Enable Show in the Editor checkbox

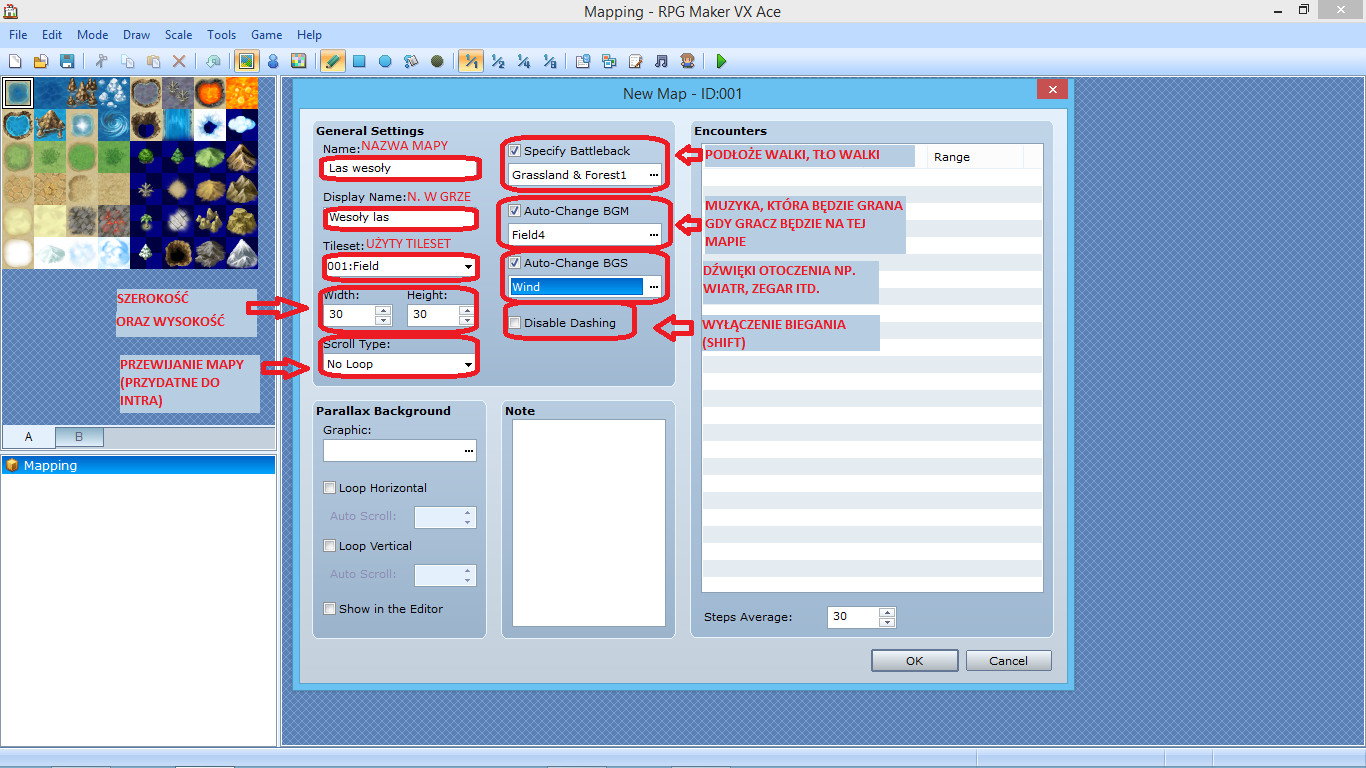coord(329,608)
